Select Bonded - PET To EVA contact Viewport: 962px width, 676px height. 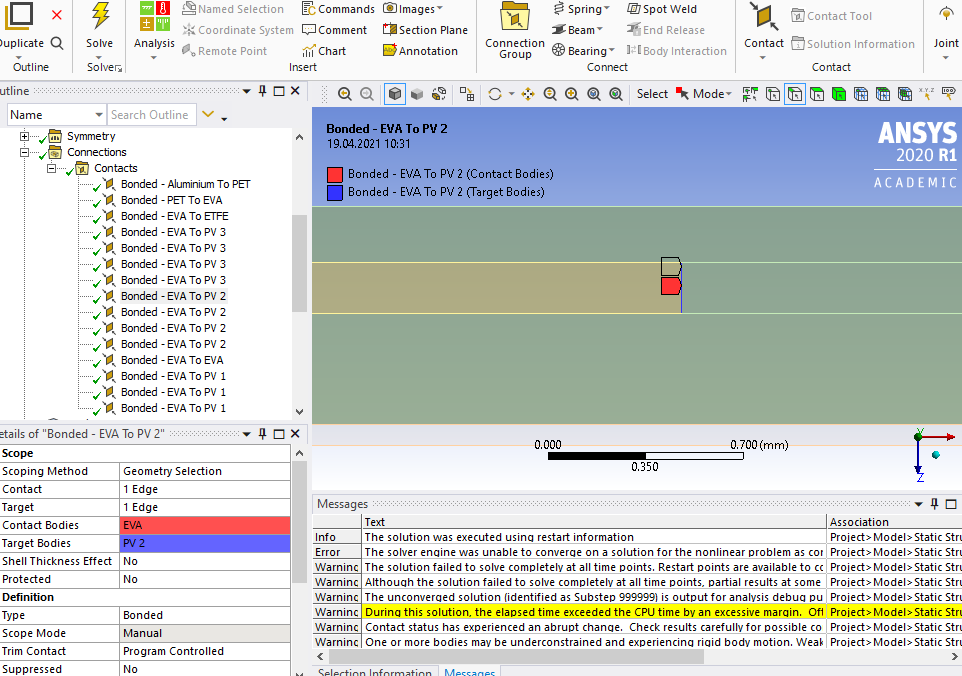171,200
